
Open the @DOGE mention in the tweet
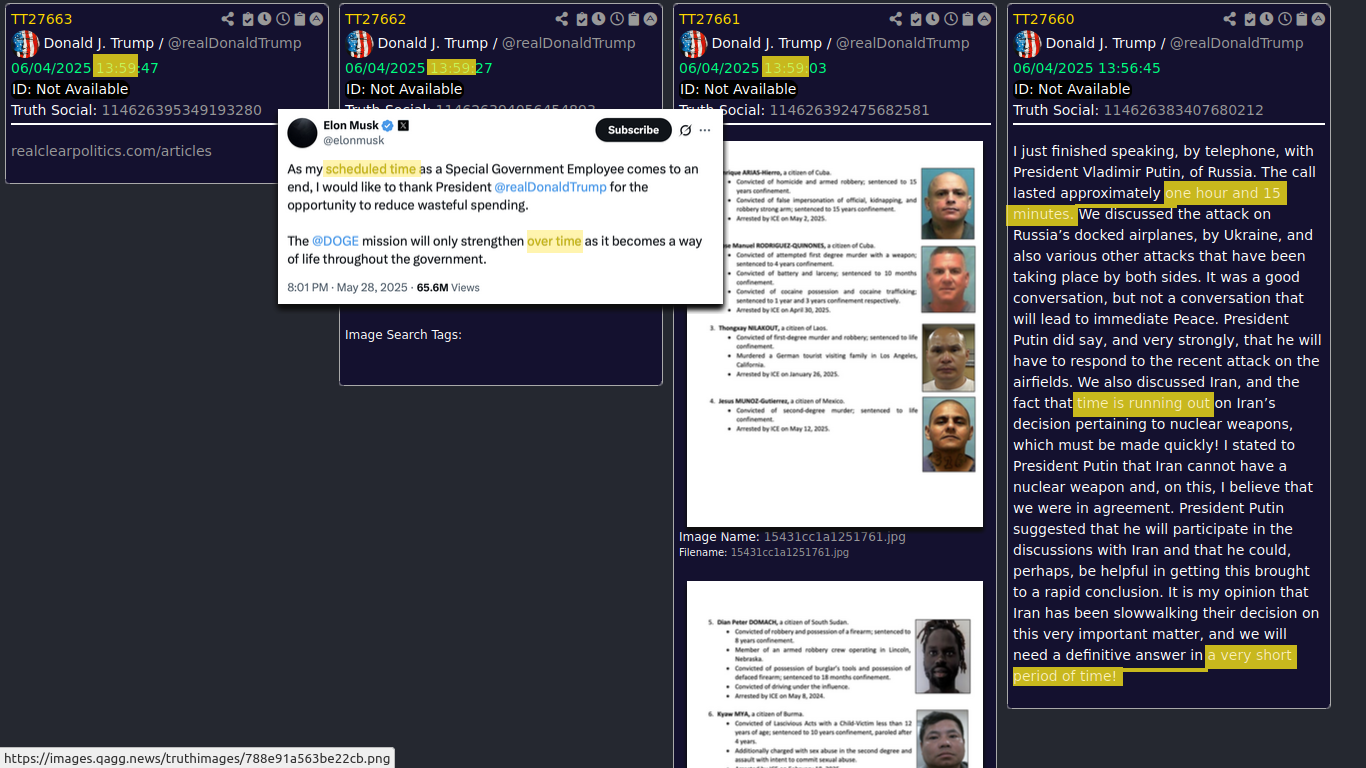tap(335, 241)
